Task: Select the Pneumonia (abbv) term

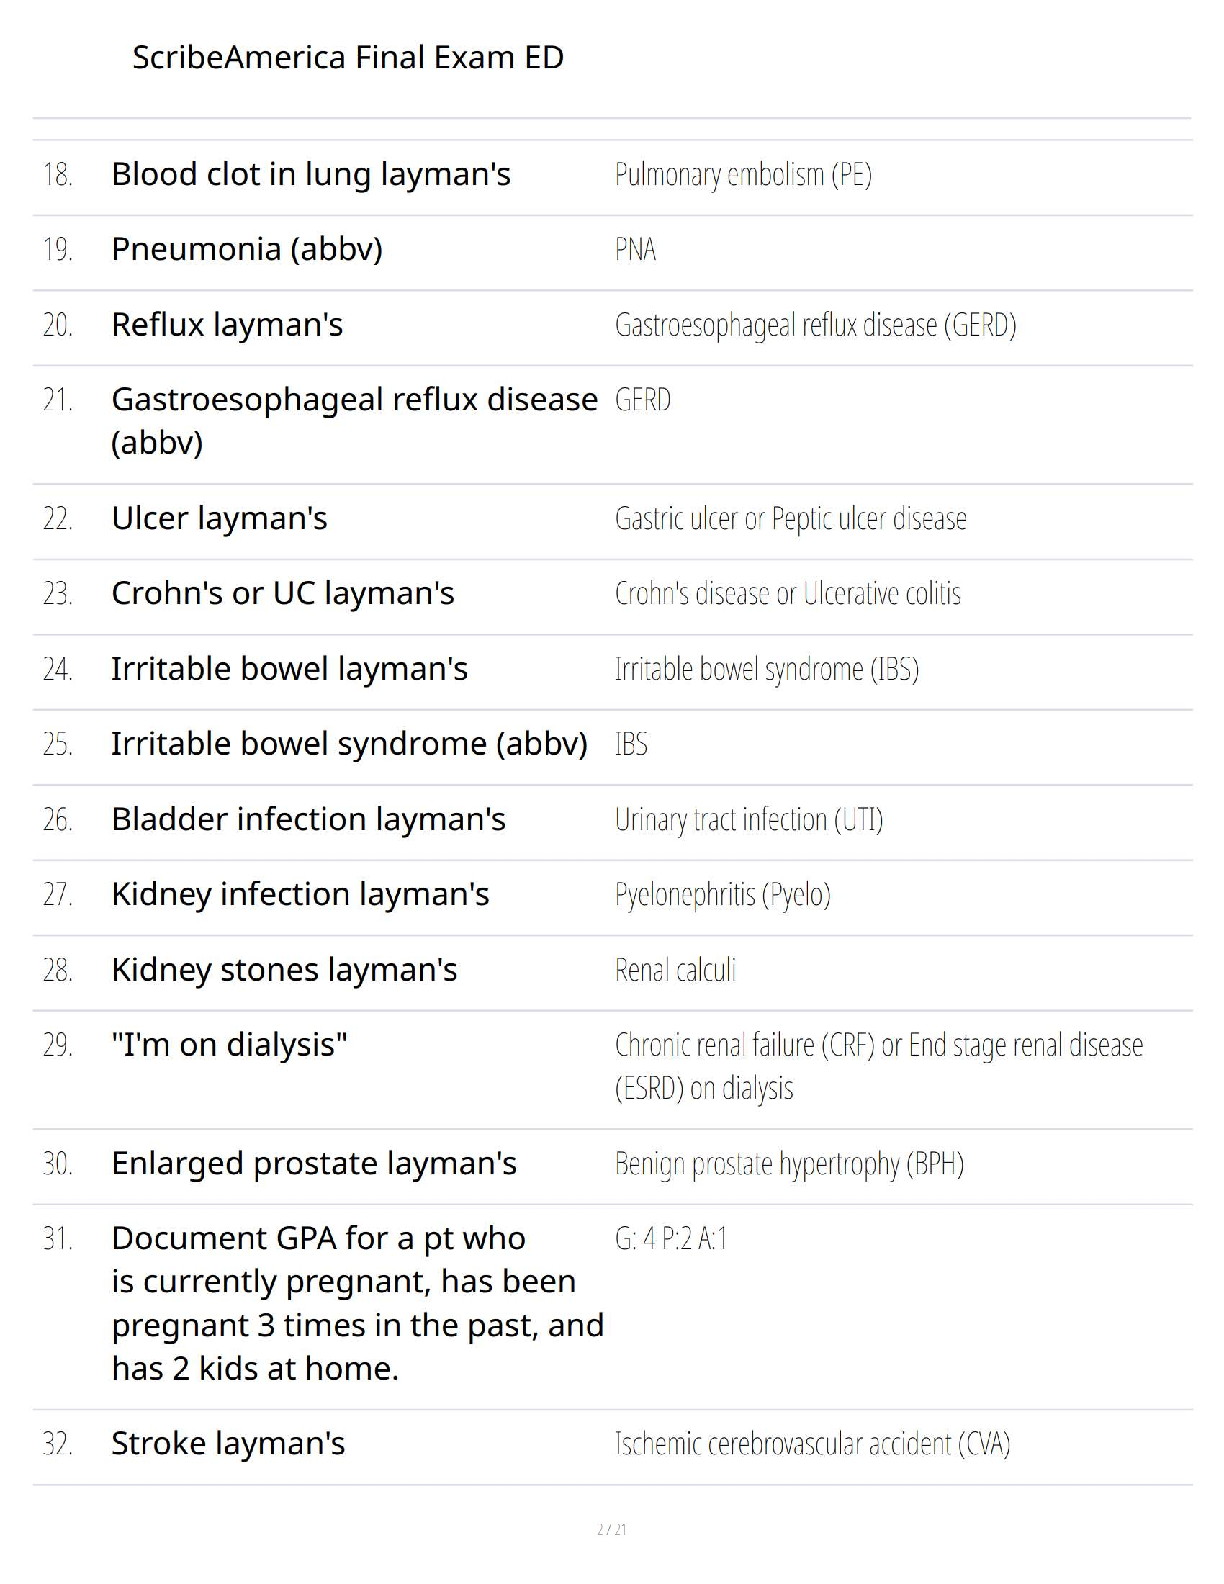Action: [x=247, y=249]
